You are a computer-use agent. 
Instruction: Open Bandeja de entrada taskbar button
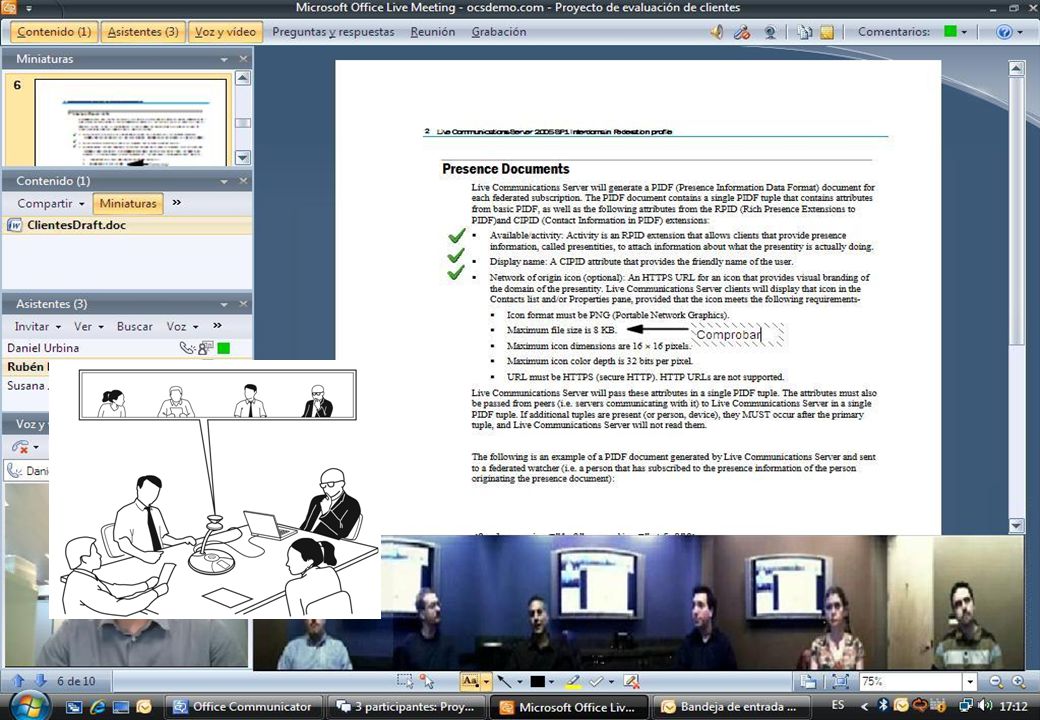coord(733,707)
